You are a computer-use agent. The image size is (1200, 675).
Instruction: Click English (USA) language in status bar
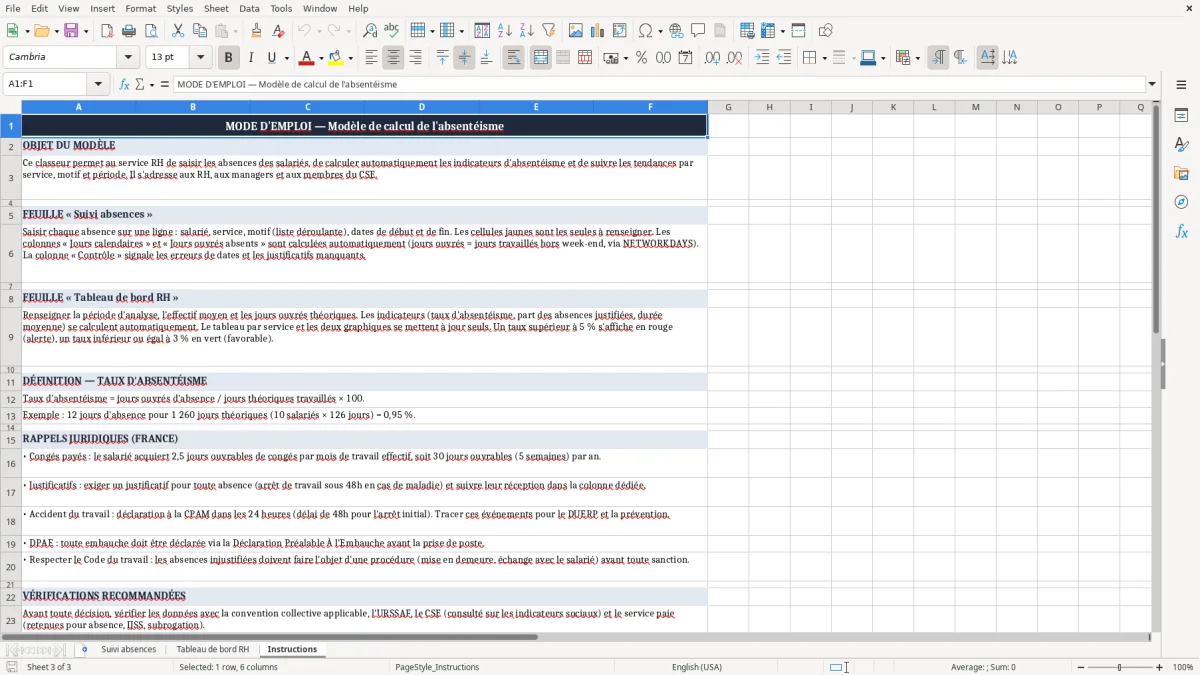click(x=697, y=667)
